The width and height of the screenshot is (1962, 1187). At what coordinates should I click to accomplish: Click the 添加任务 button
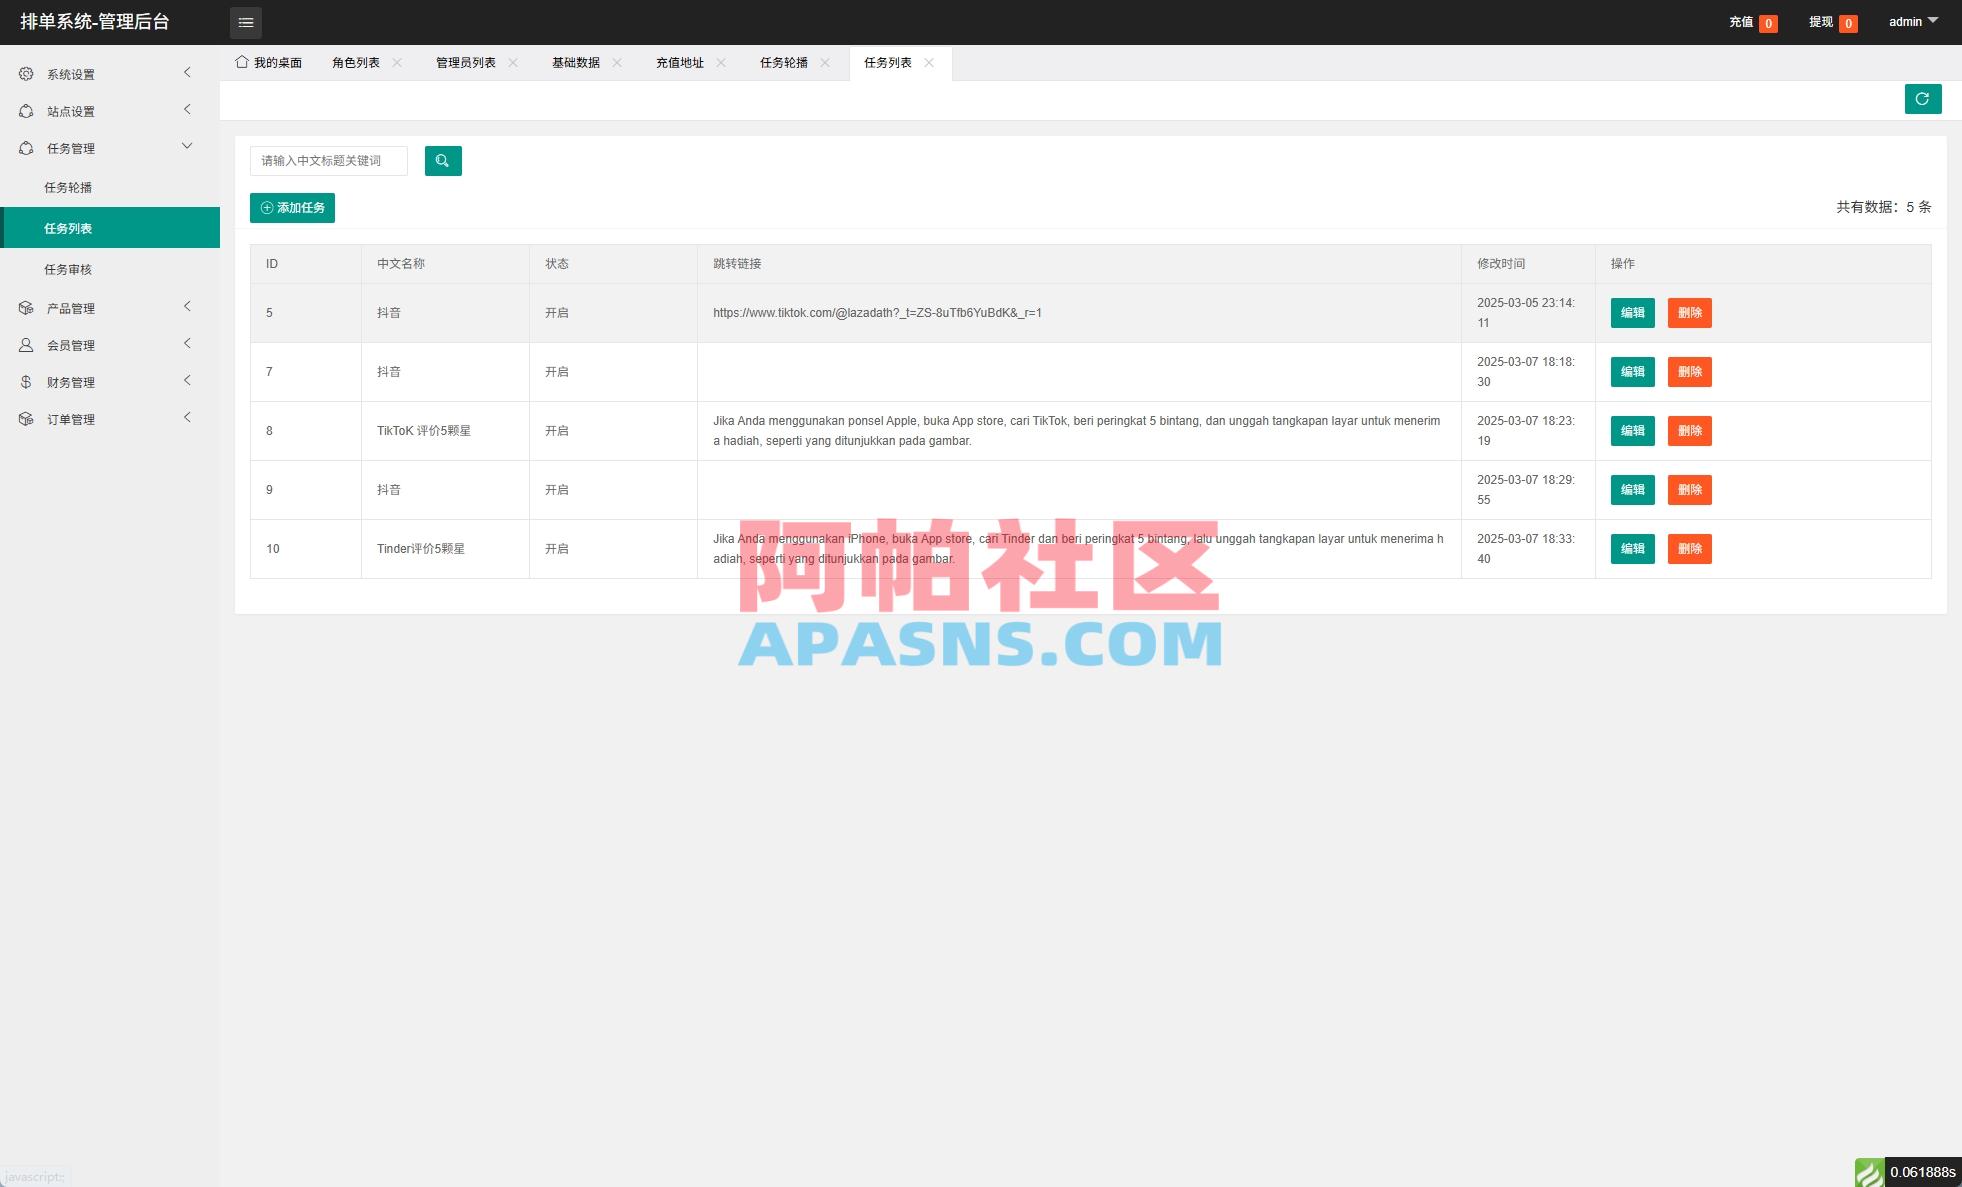[292, 207]
